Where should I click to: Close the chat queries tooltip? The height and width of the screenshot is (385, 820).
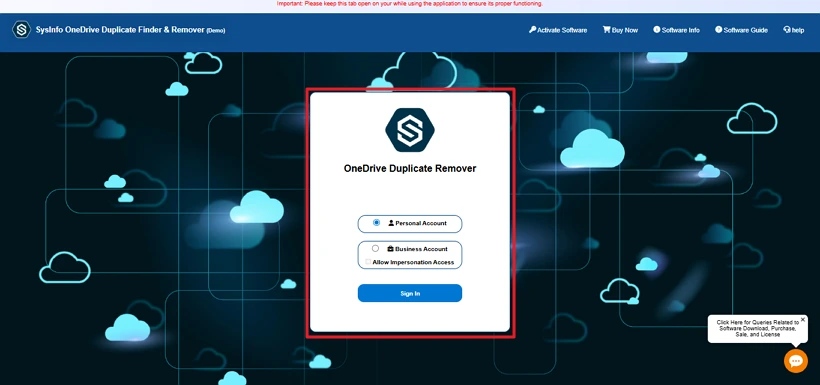click(x=803, y=319)
